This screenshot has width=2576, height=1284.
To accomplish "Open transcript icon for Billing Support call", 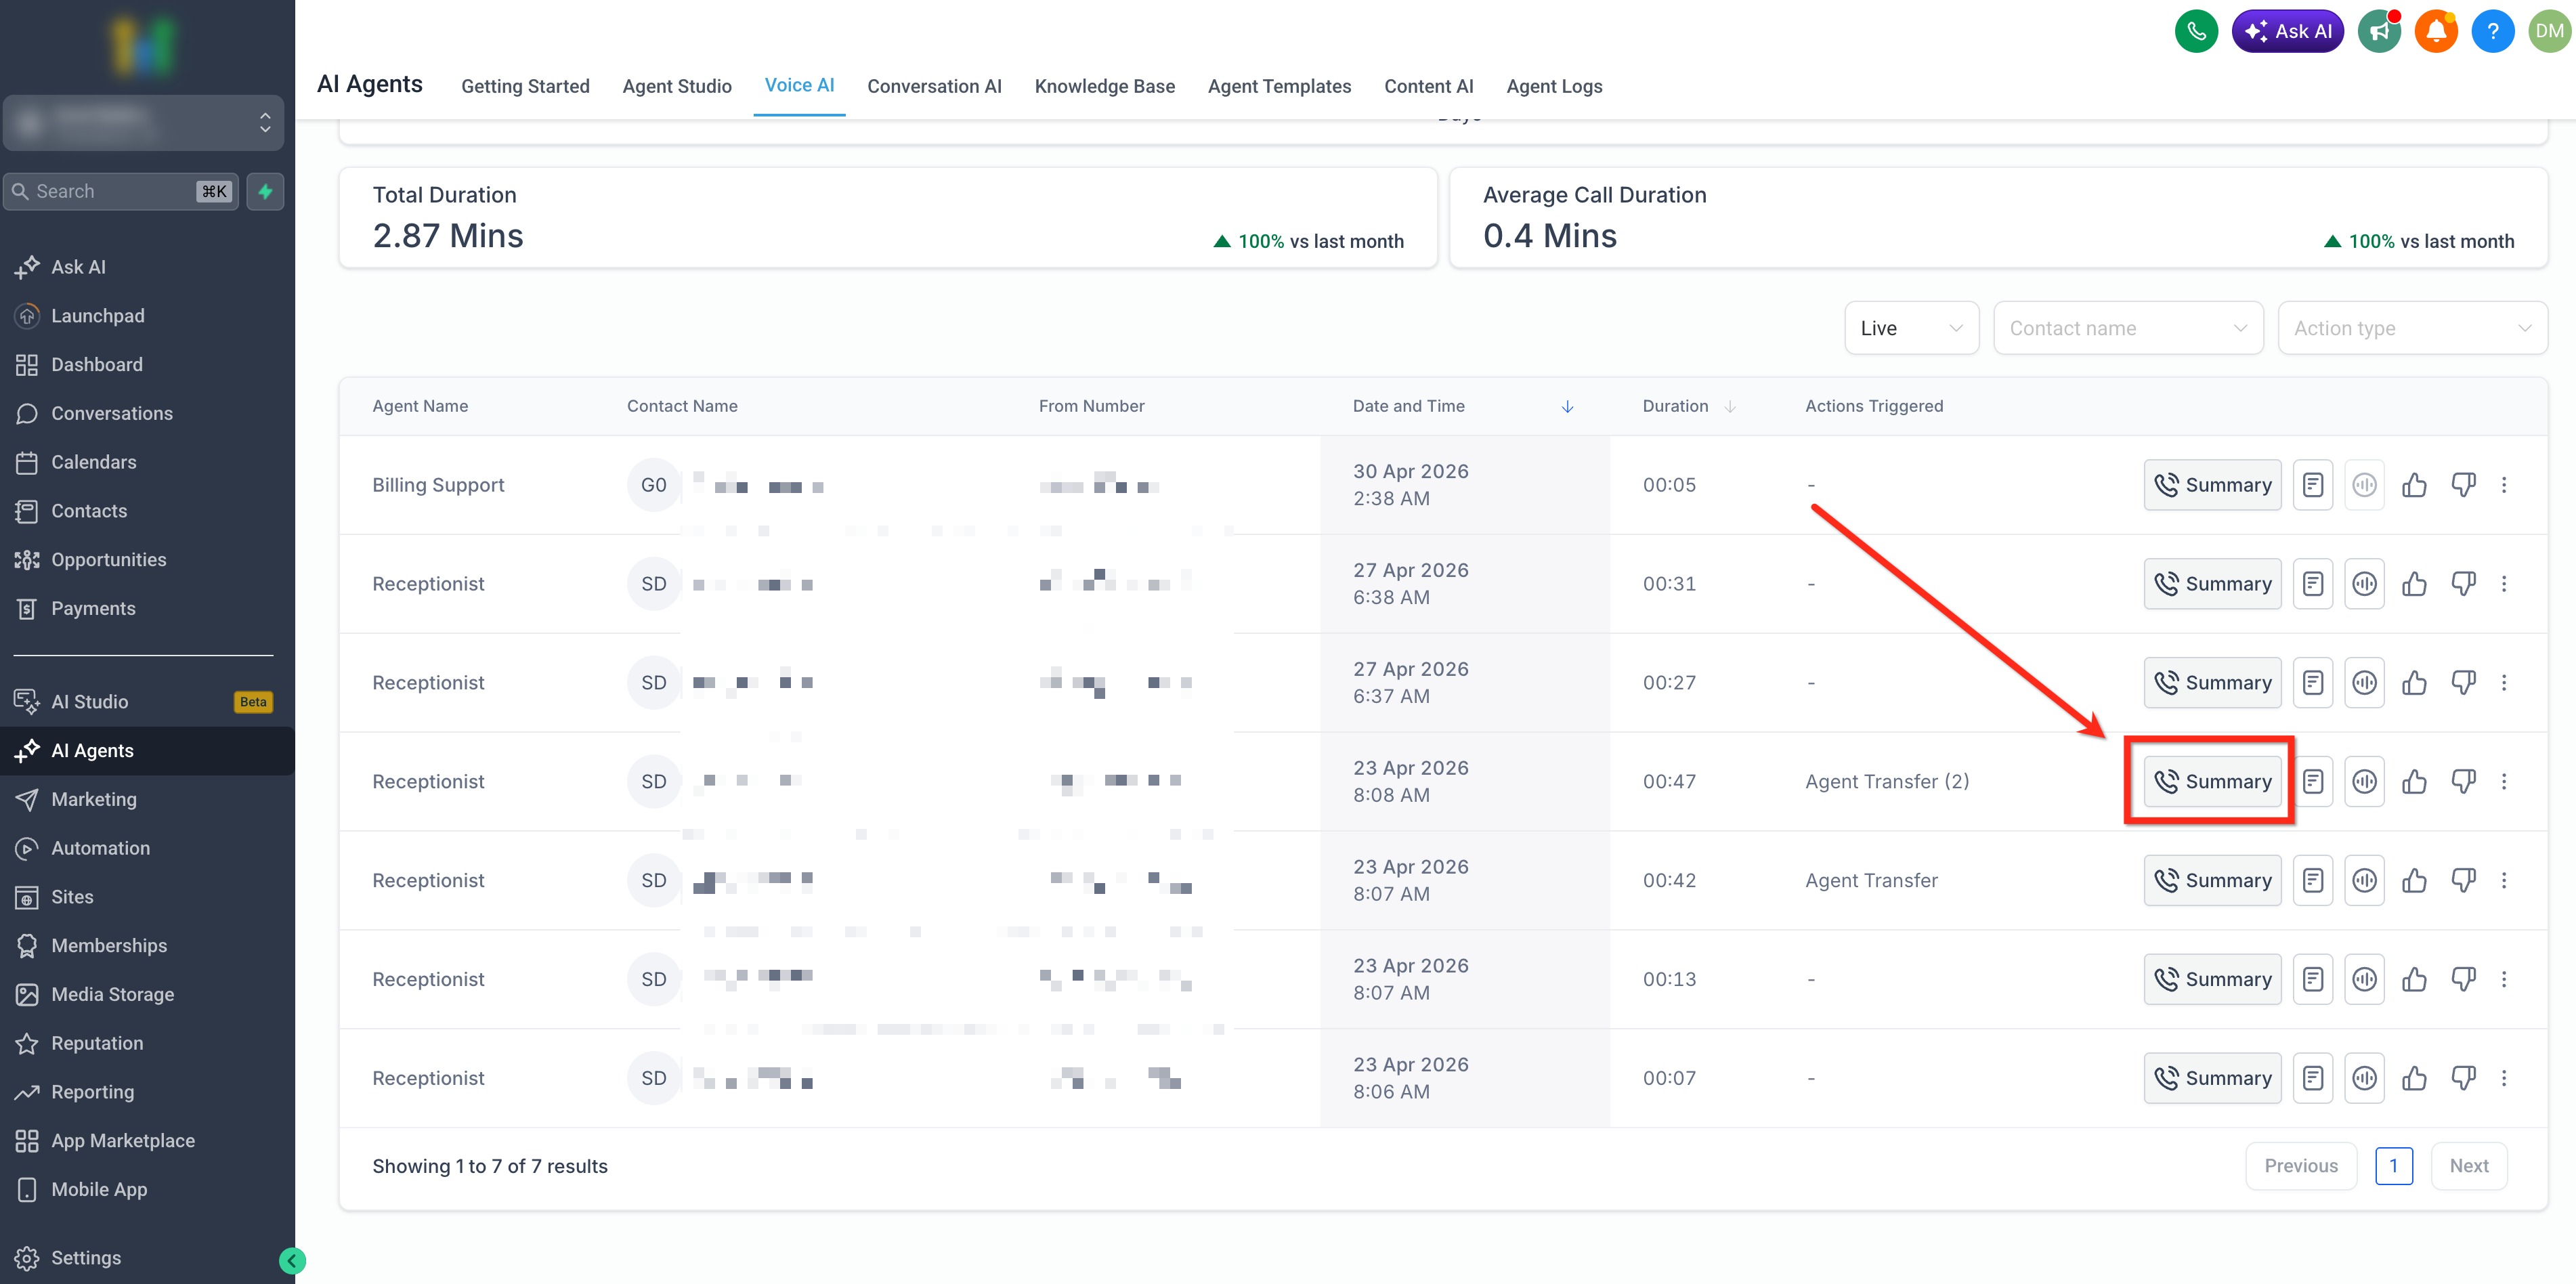I will (x=2312, y=485).
